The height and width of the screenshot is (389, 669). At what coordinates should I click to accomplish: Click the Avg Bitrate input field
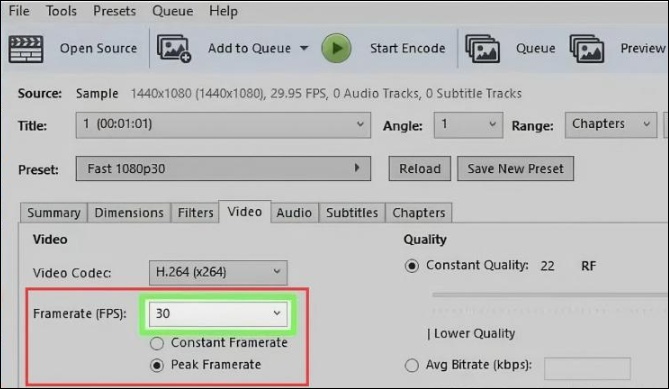pyautogui.click(x=587, y=368)
